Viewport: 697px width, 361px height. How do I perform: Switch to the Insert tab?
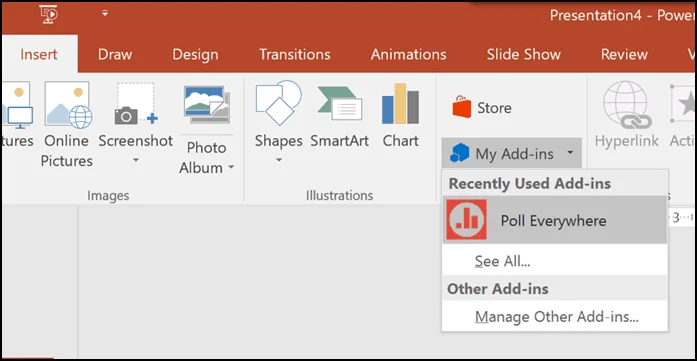39,54
